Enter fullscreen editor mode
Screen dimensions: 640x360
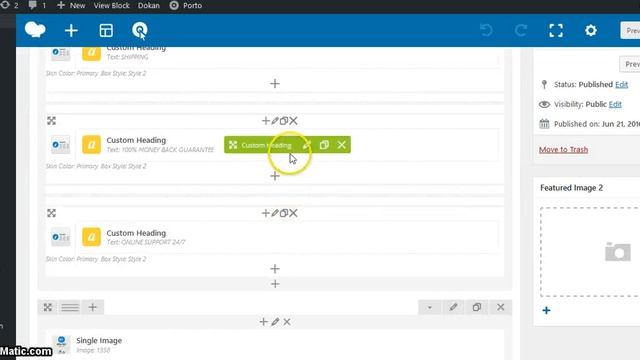tap(556, 31)
